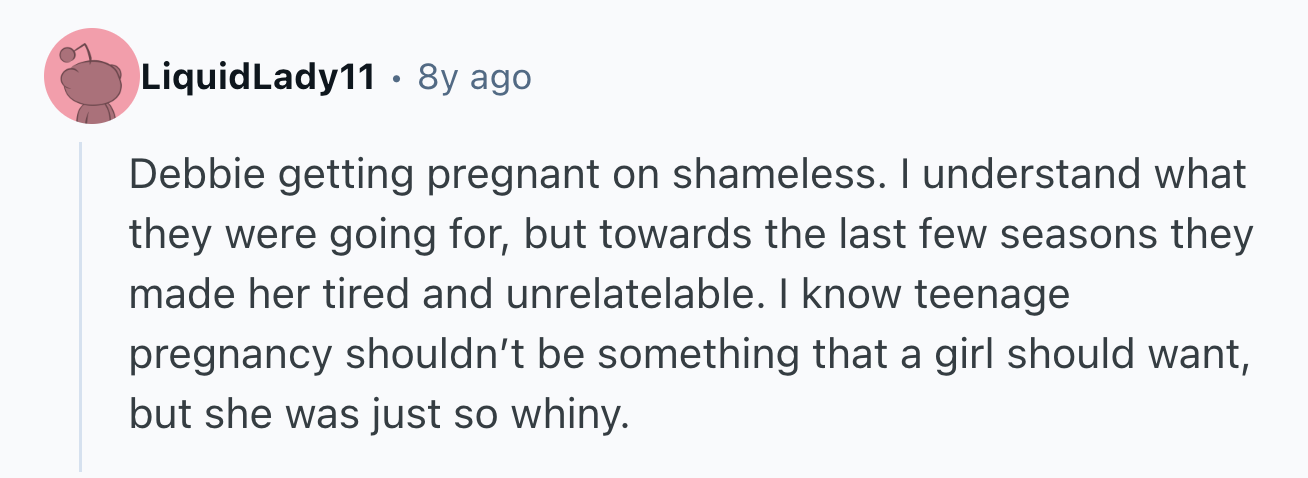The height and width of the screenshot is (478, 1308).
Task: Click the dot separator beside the username
Action: pyautogui.click(x=397, y=77)
